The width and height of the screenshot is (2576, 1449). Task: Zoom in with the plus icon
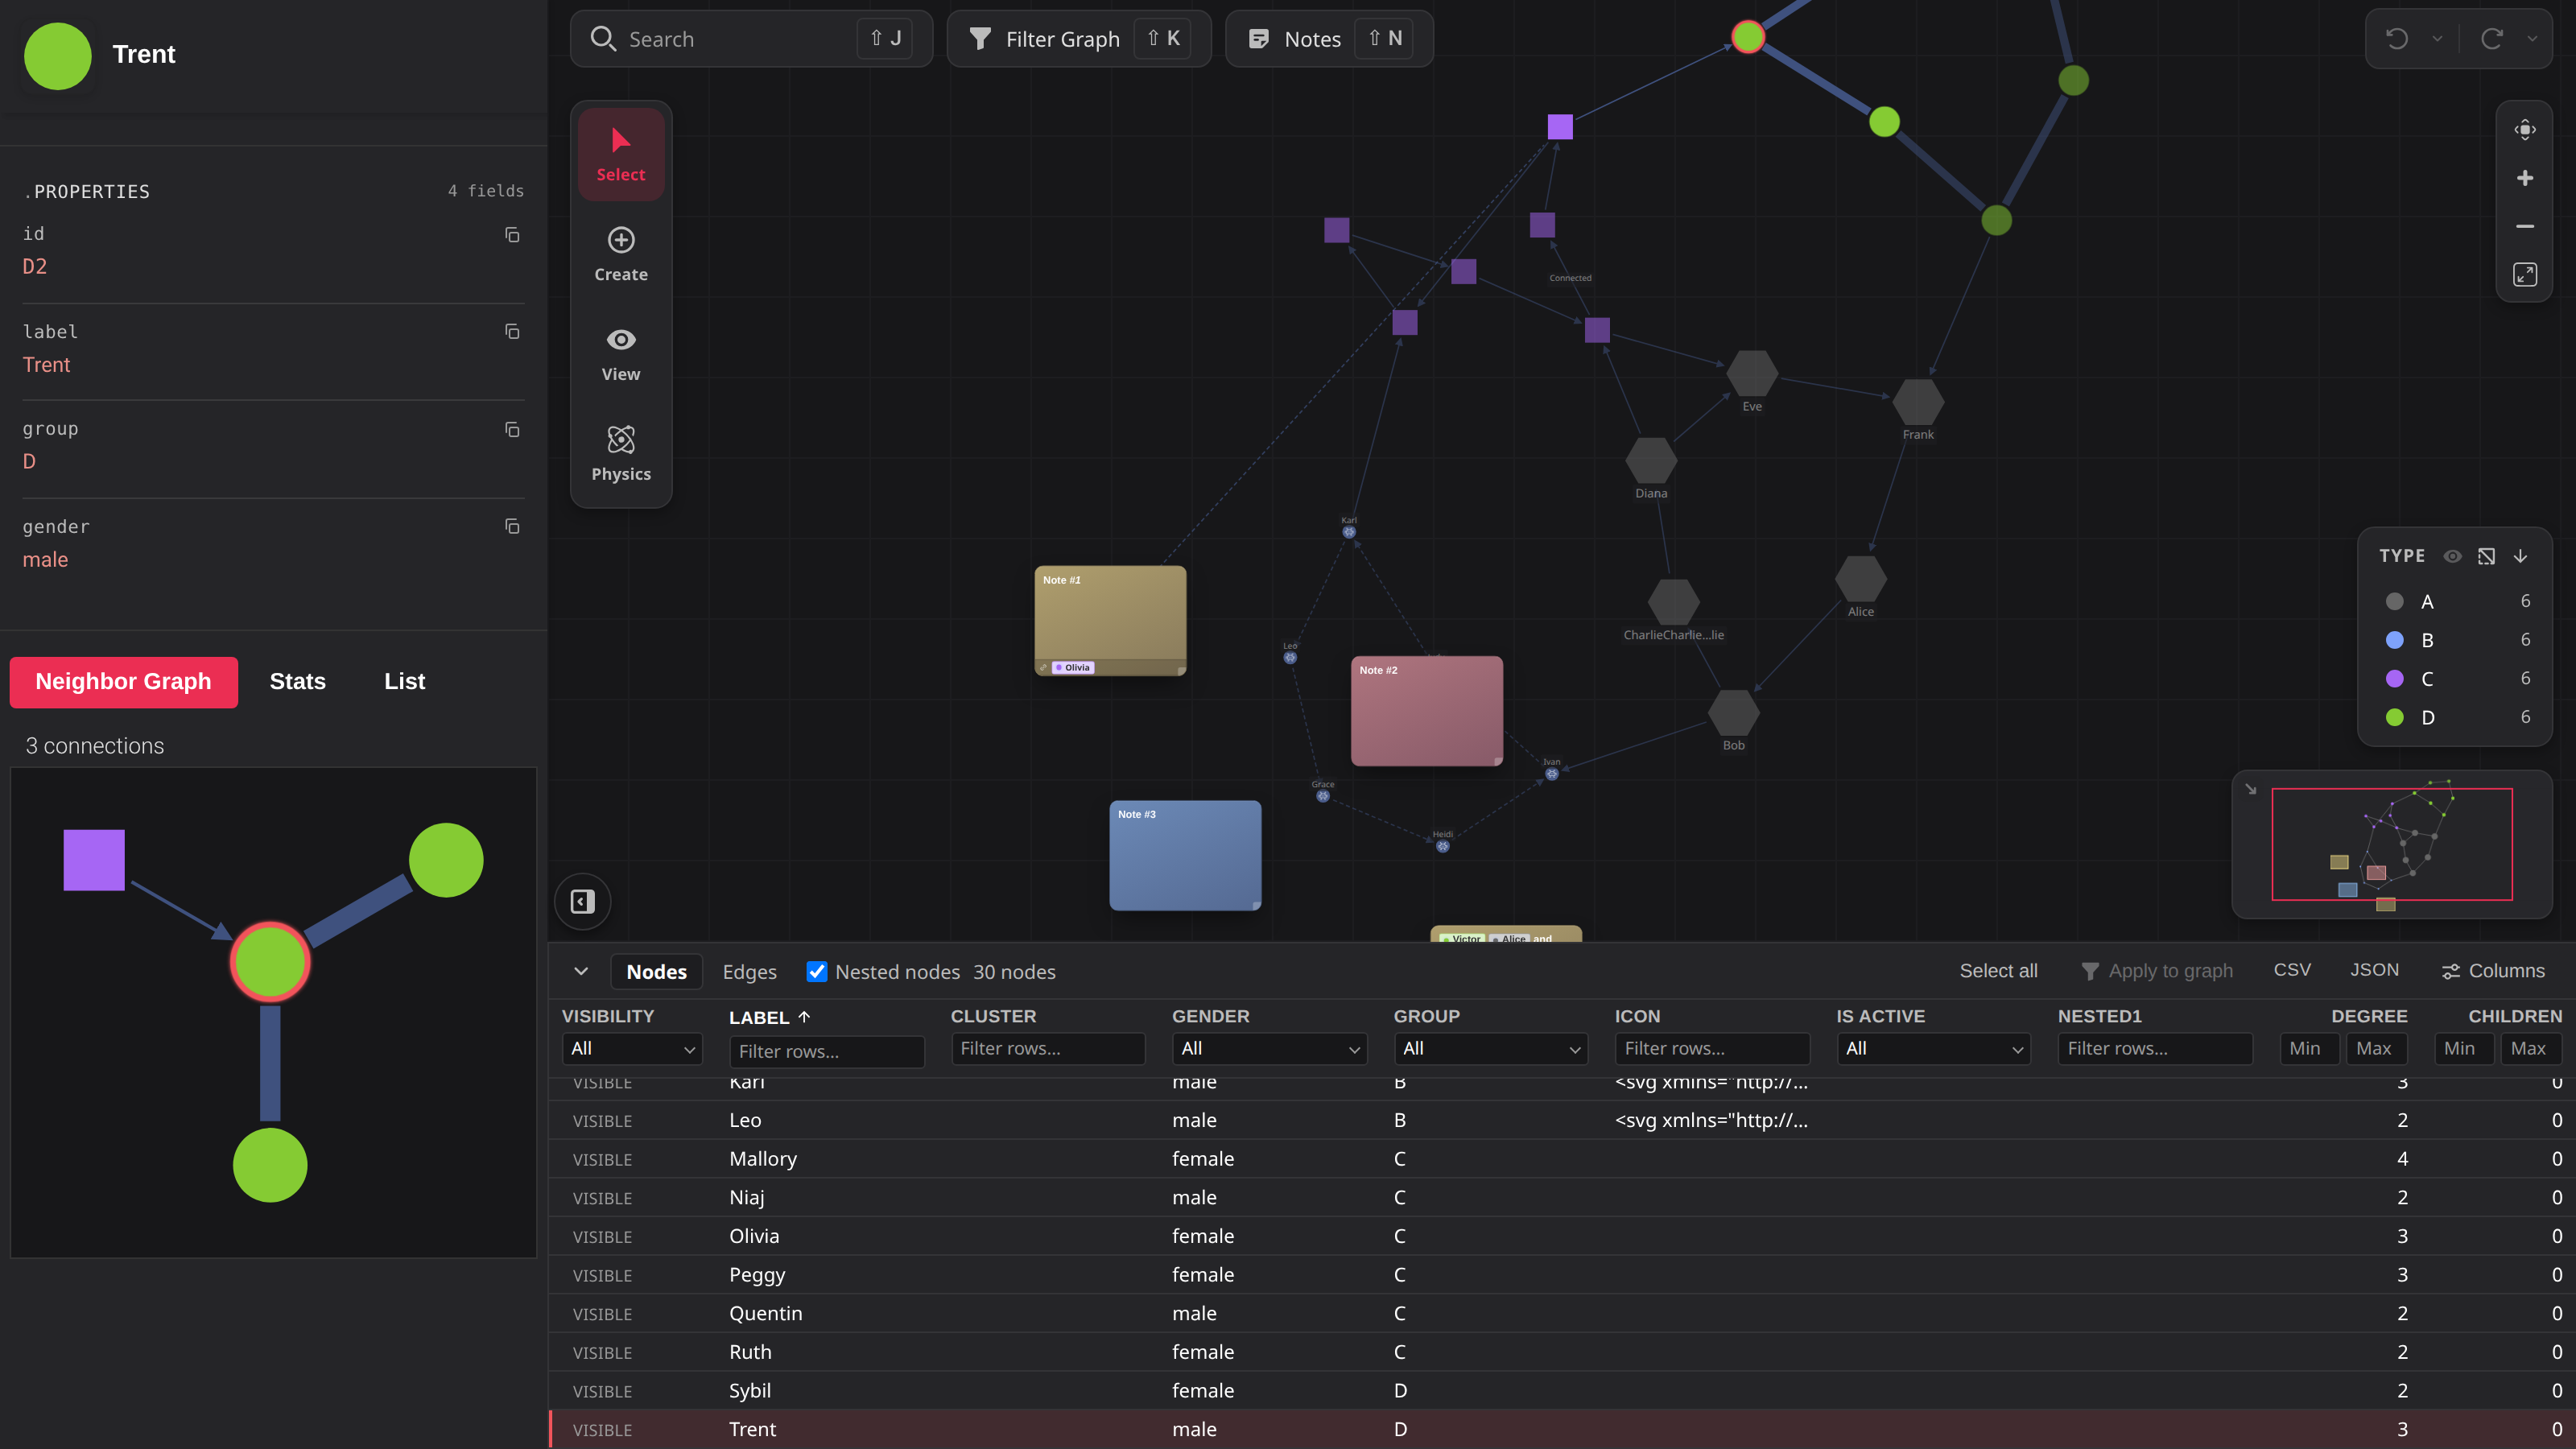click(2525, 178)
